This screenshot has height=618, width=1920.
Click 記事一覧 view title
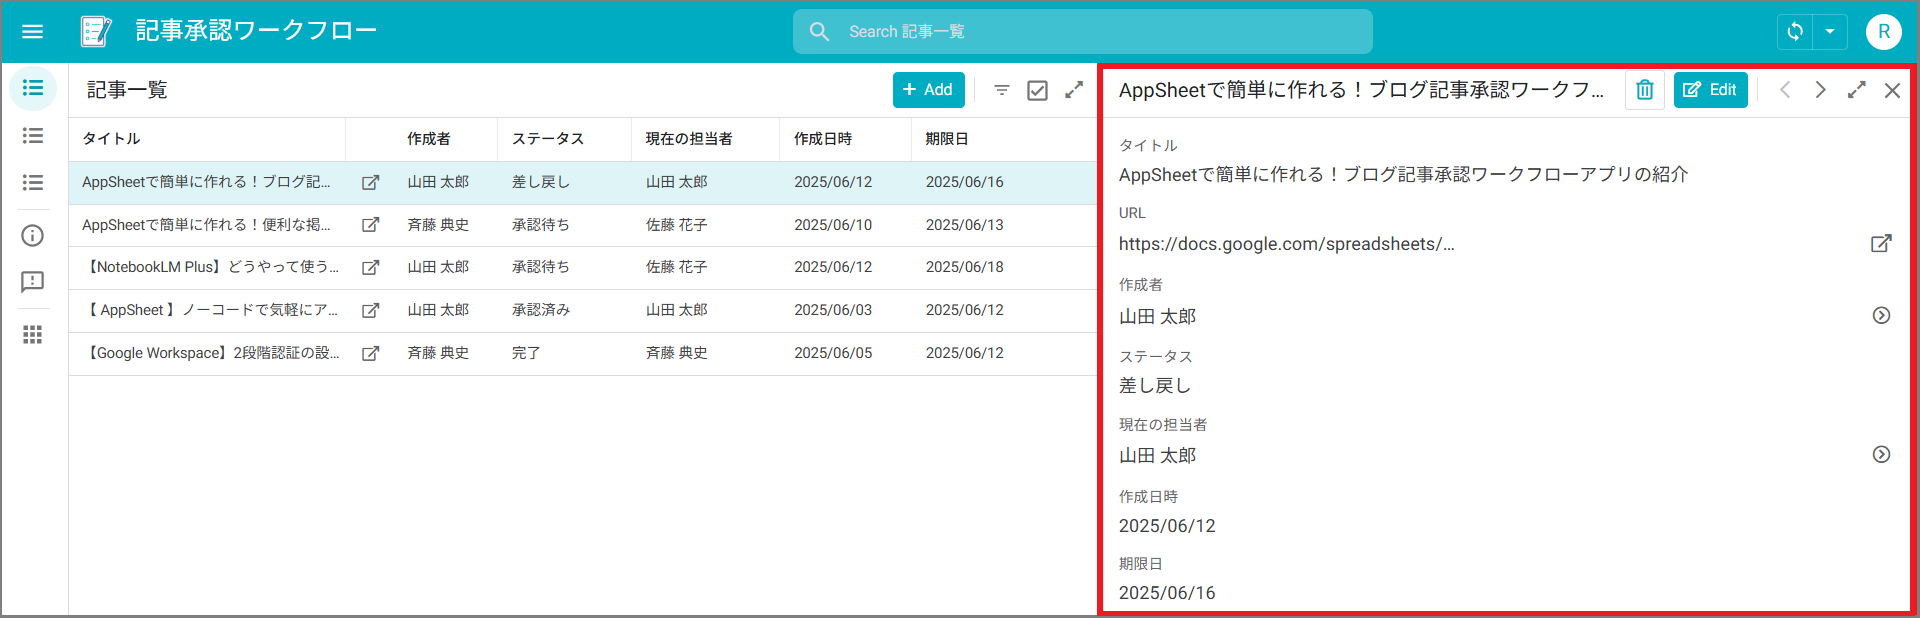[x=127, y=90]
